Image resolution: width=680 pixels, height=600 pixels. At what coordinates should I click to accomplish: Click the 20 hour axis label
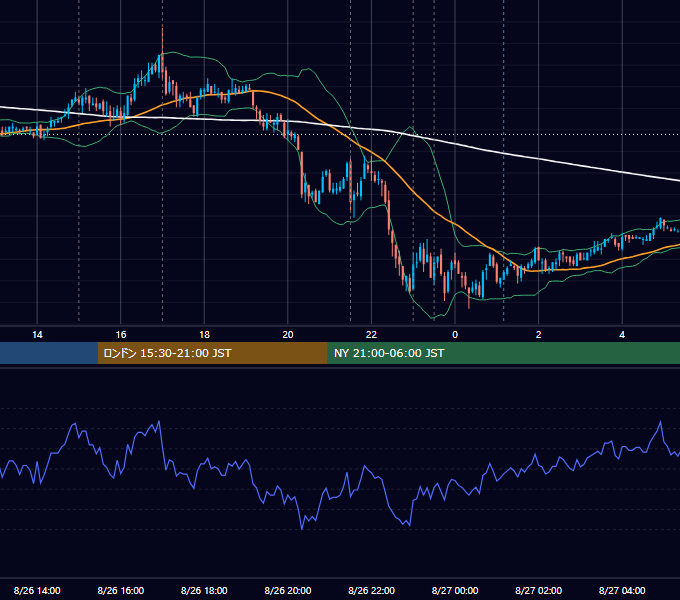[288, 335]
